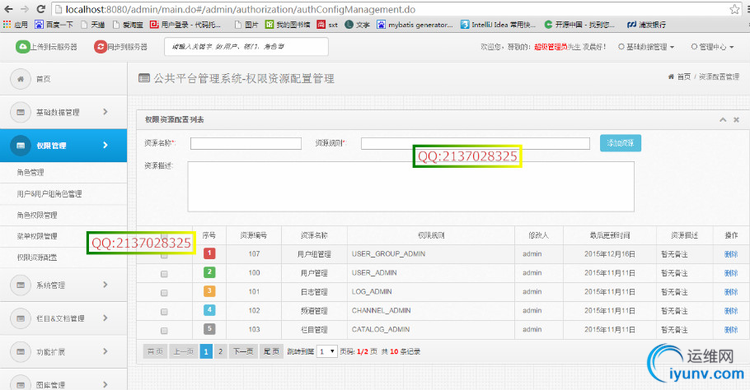The height and width of the screenshot is (390, 750).
Task: Click green badge number 2 for USER_ADMIN
Action: click(209, 272)
